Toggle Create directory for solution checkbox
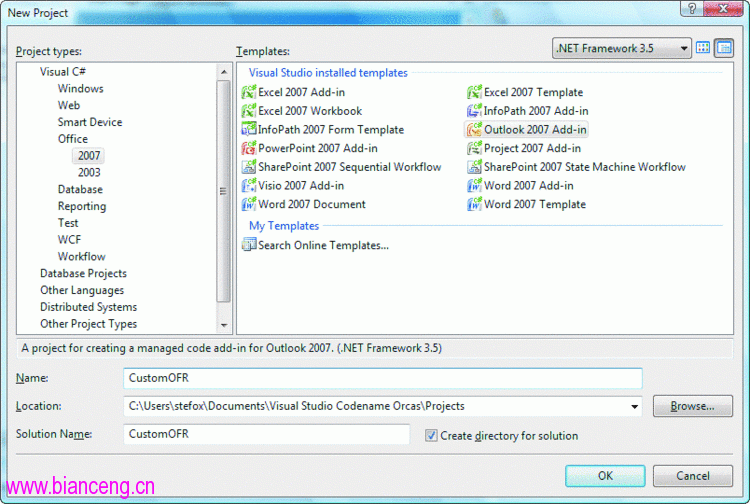The height and width of the screenshot is (504, 750). 431,435
